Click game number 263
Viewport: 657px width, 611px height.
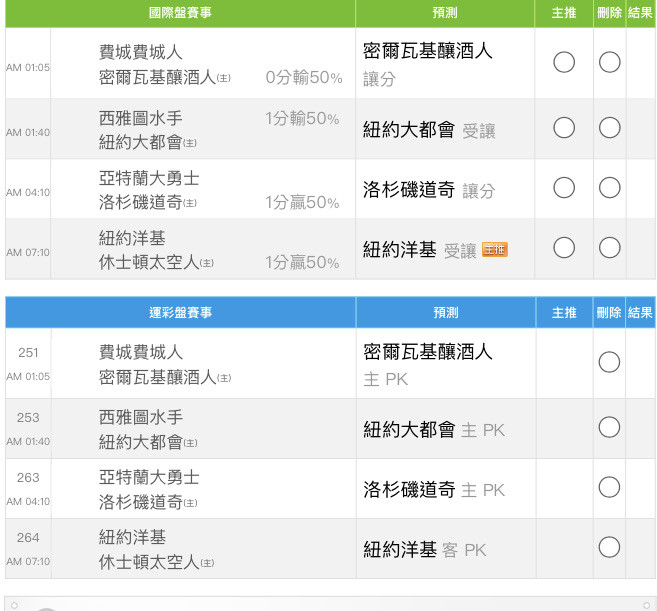[x=28, y=478]
